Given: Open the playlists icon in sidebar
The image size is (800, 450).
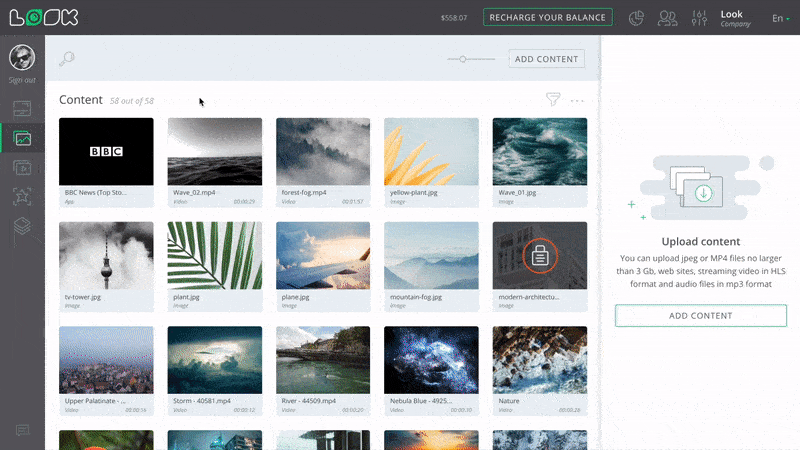Looking at the screenshot, I should click(22, 168).
